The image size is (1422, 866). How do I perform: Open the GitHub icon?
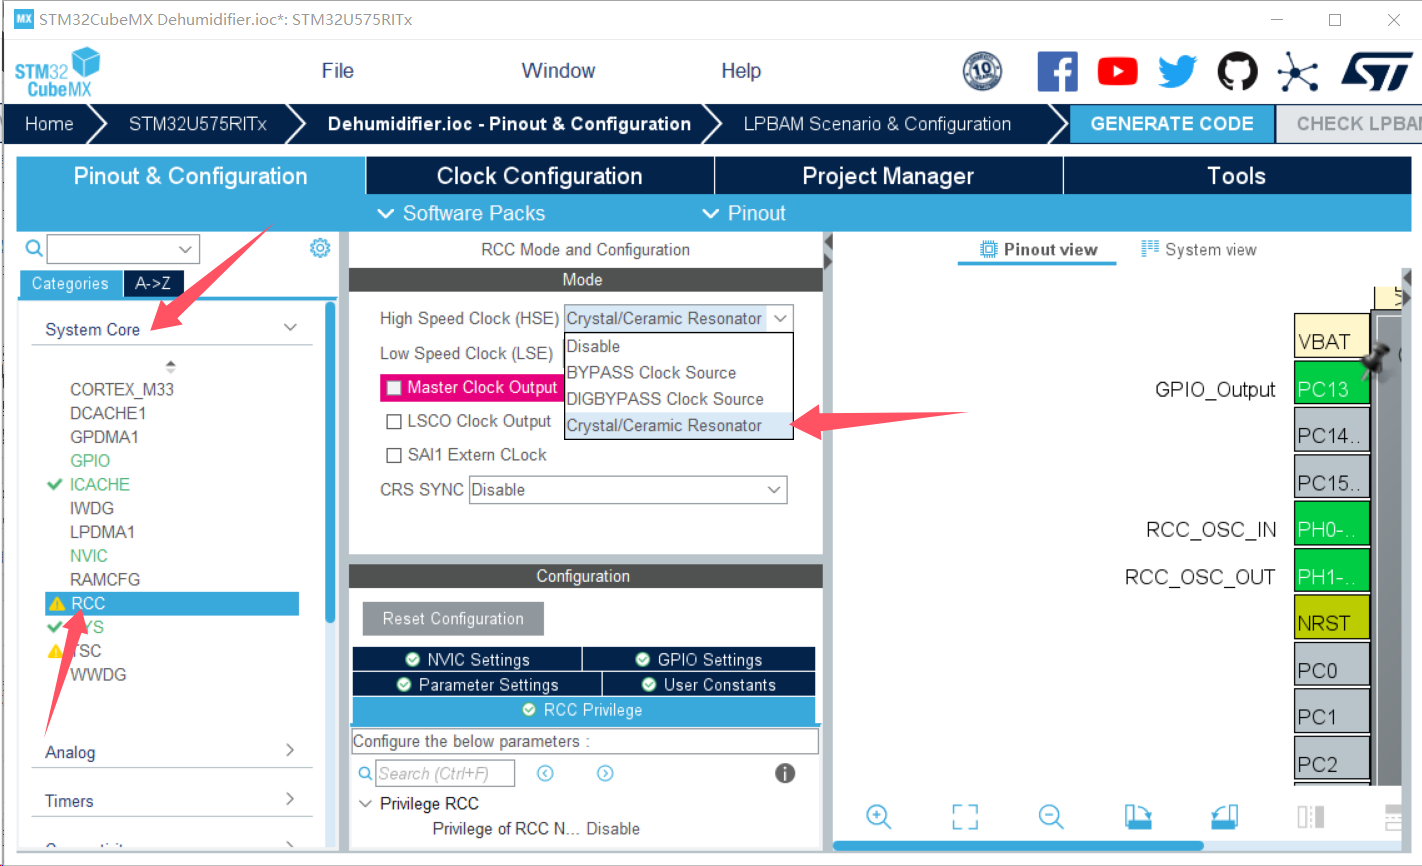[x=1237, y=71]
